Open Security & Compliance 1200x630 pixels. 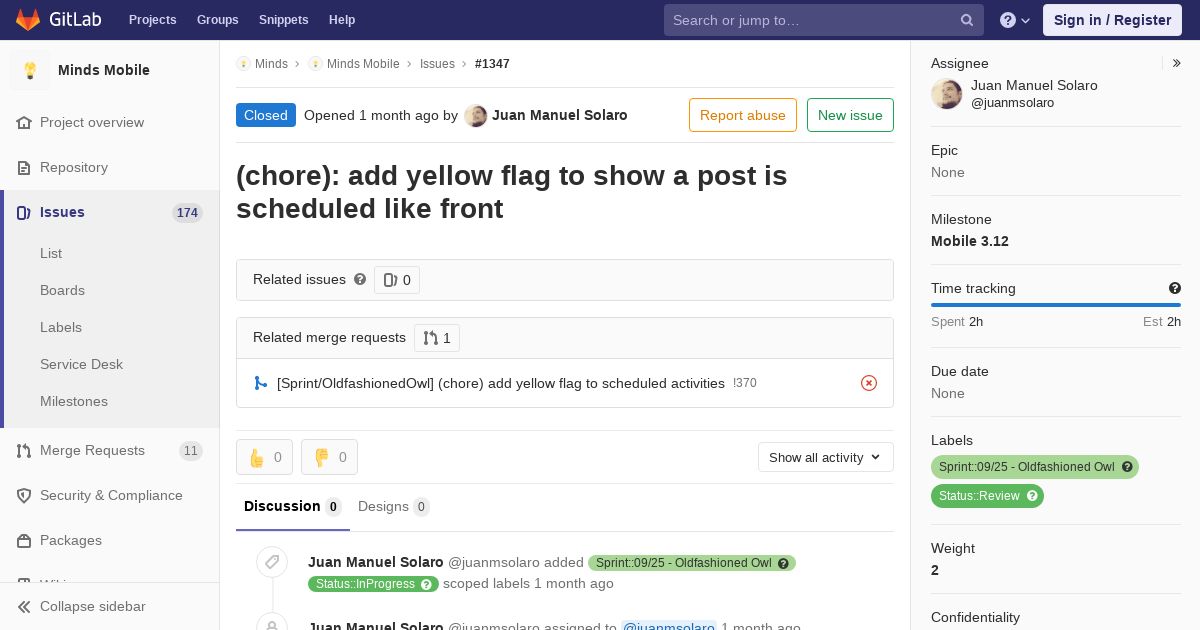(x=111, y=495)
